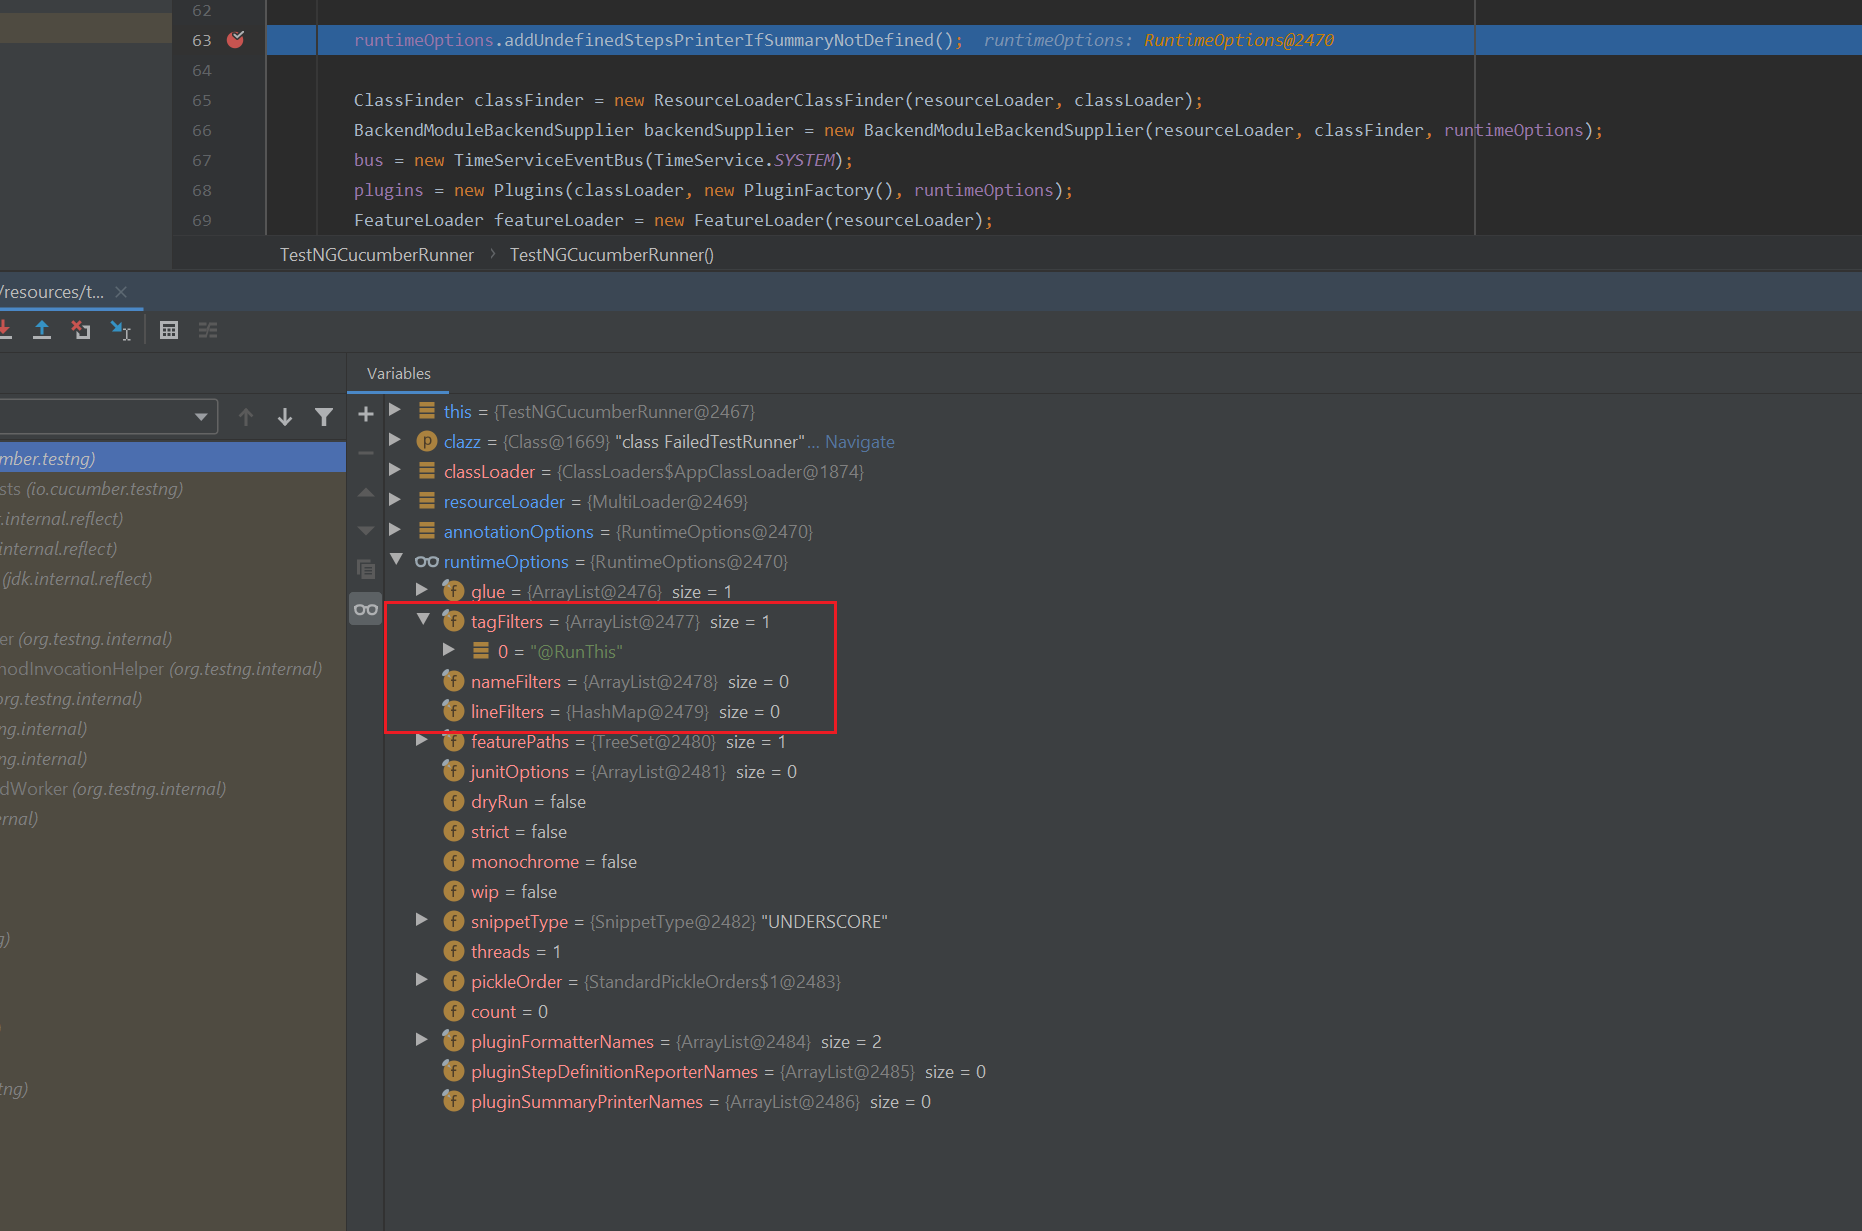Click the run-to-cursor arrow icon

120,330
